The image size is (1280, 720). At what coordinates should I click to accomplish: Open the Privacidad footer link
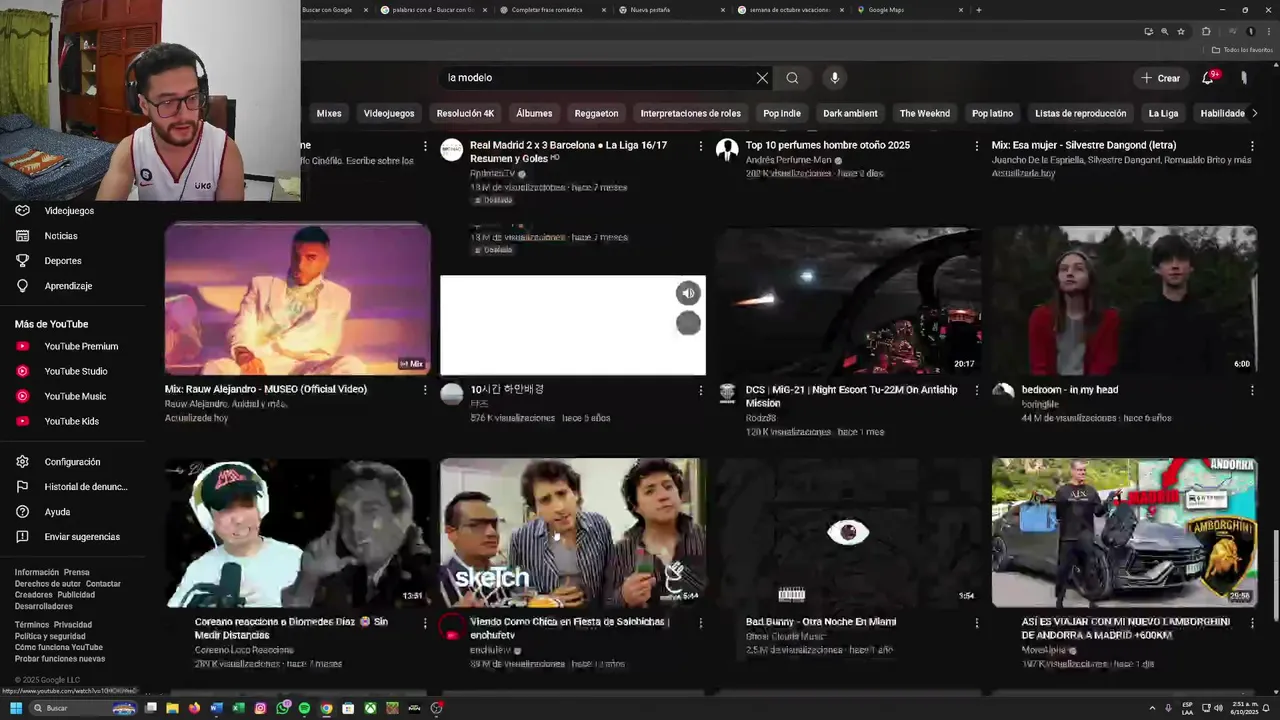(73, 625)
